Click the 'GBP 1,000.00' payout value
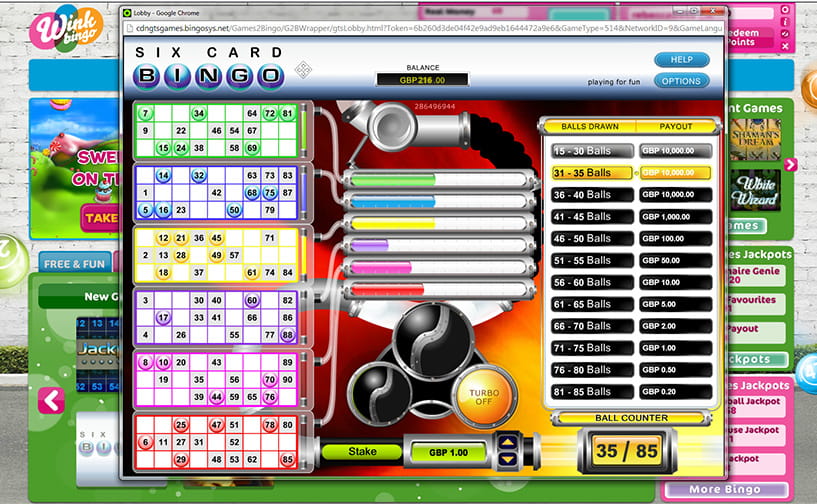This screenshot has width=817, height=504. (x=675, y=217)
